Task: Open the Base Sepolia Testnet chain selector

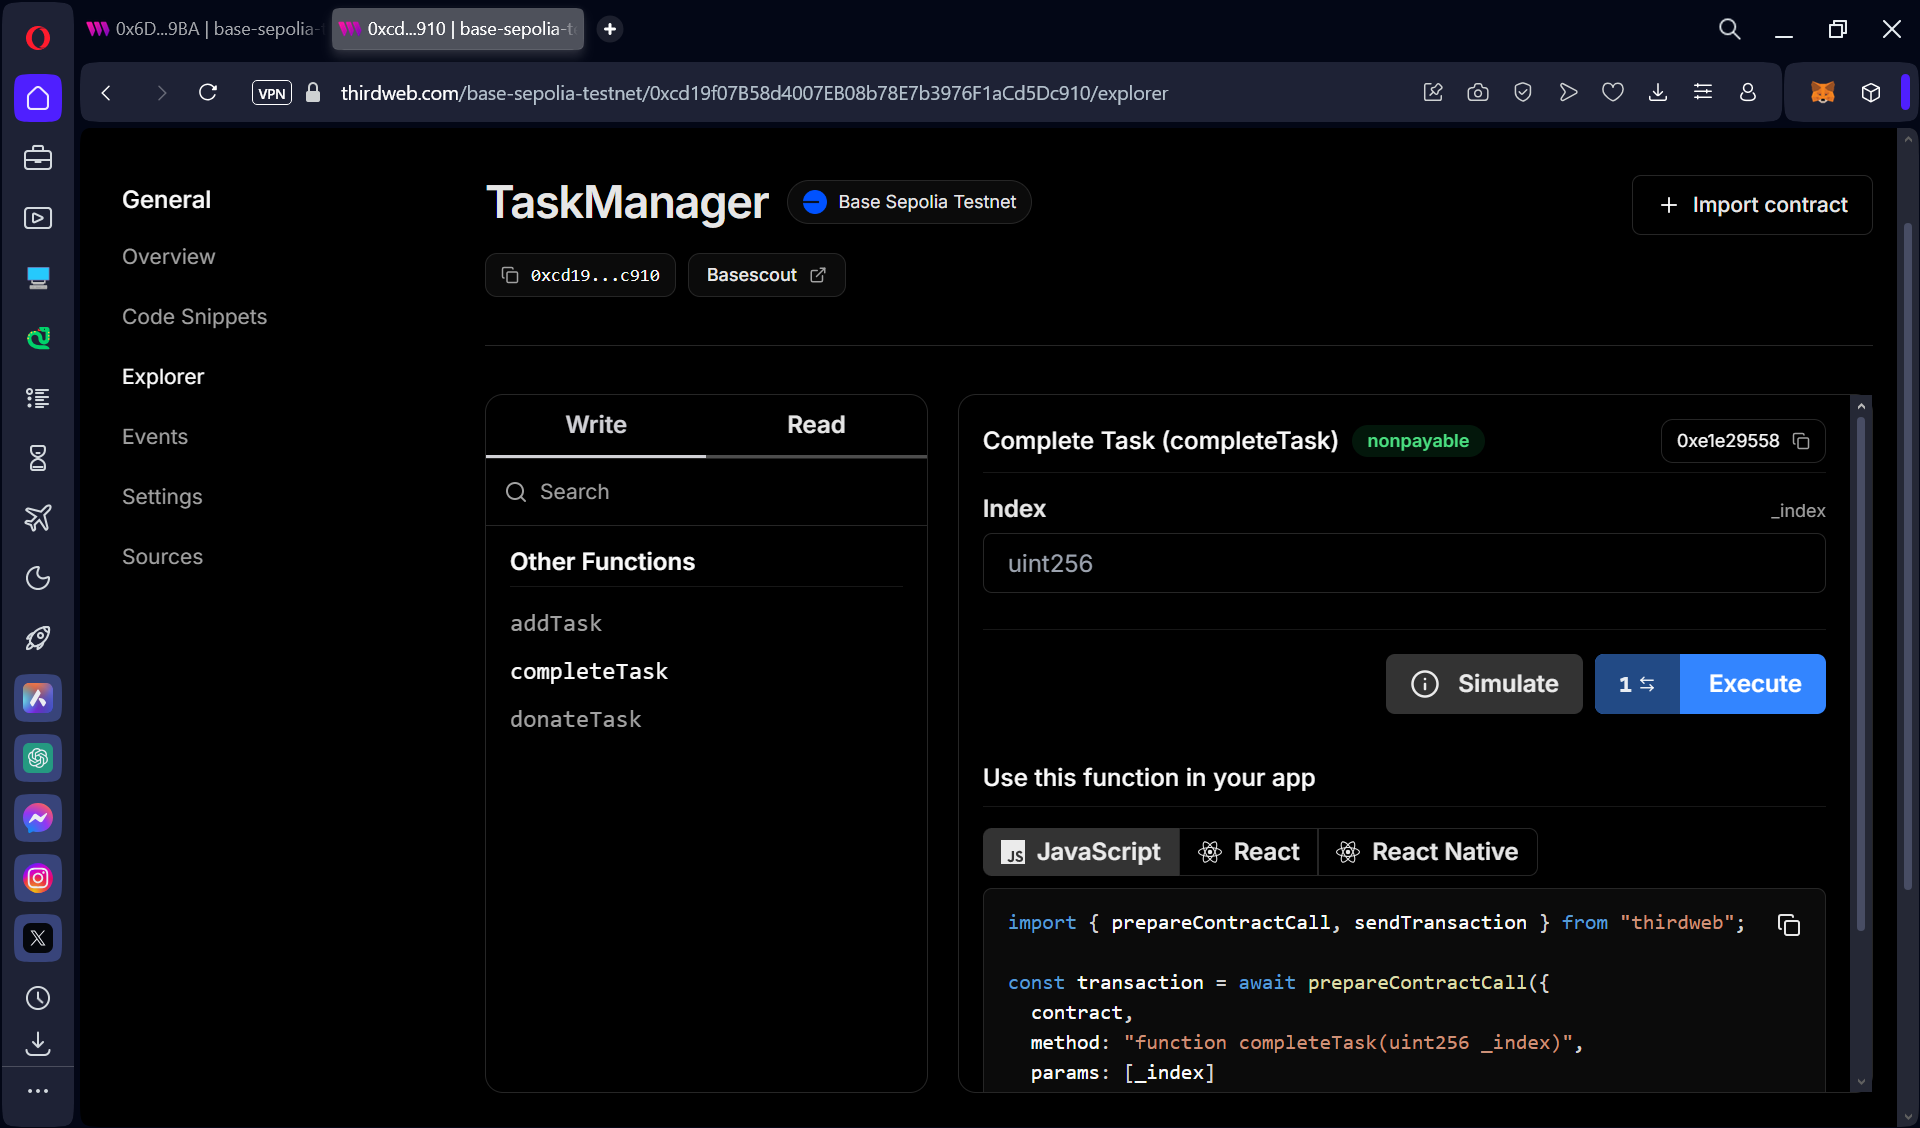Action: [909, 202]
